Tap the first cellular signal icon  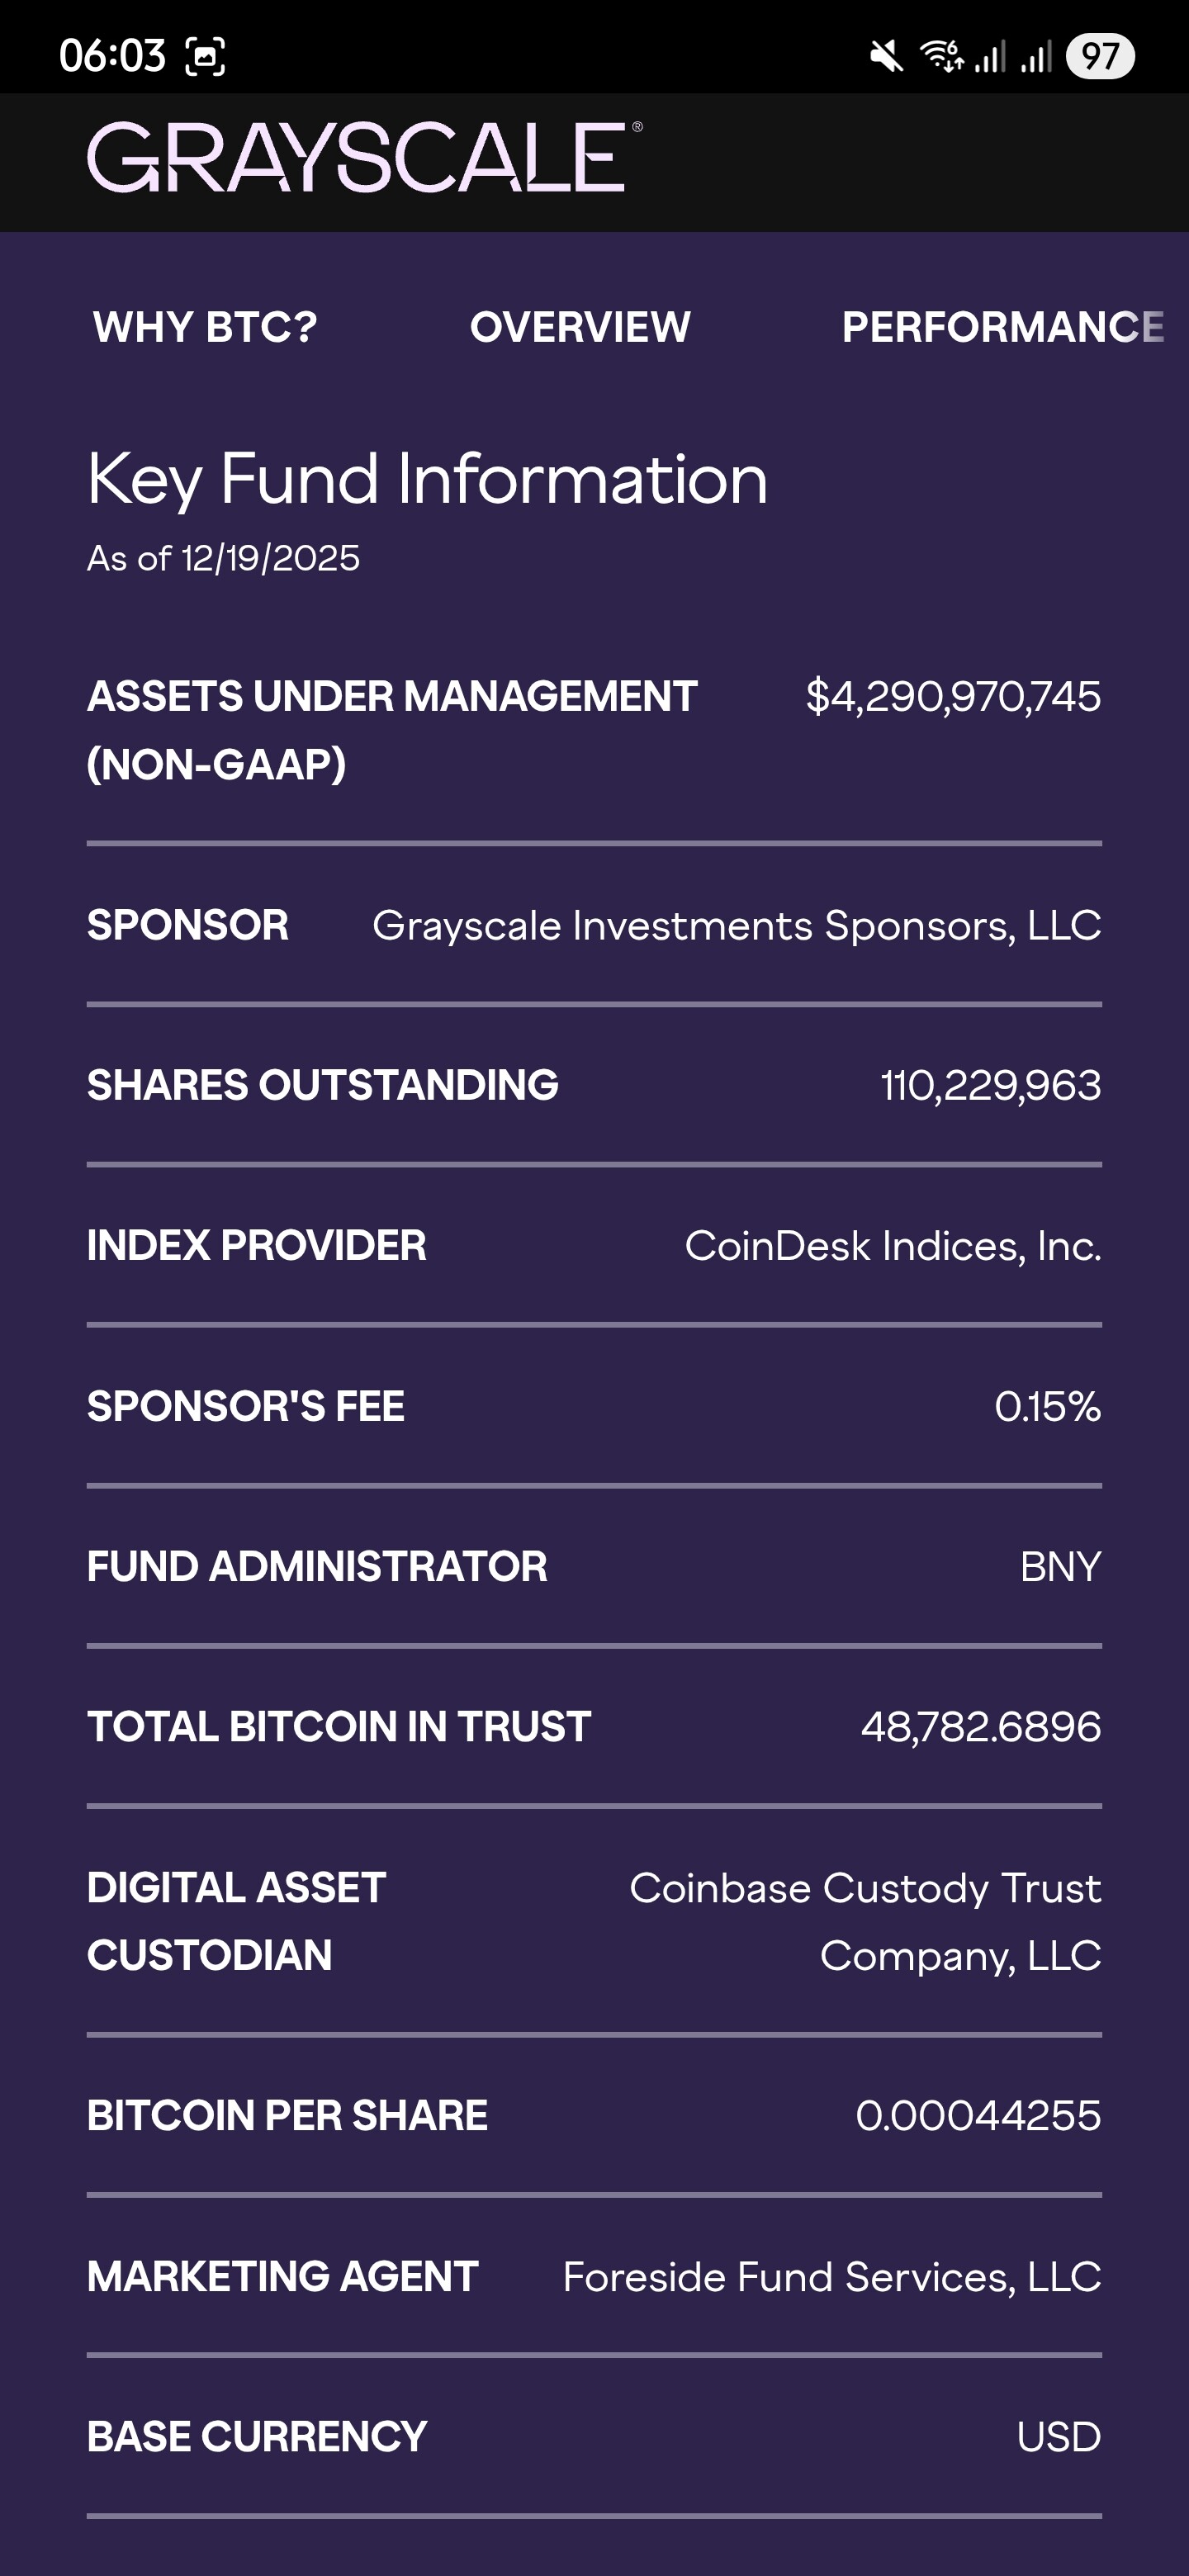[x=990, y=56]
